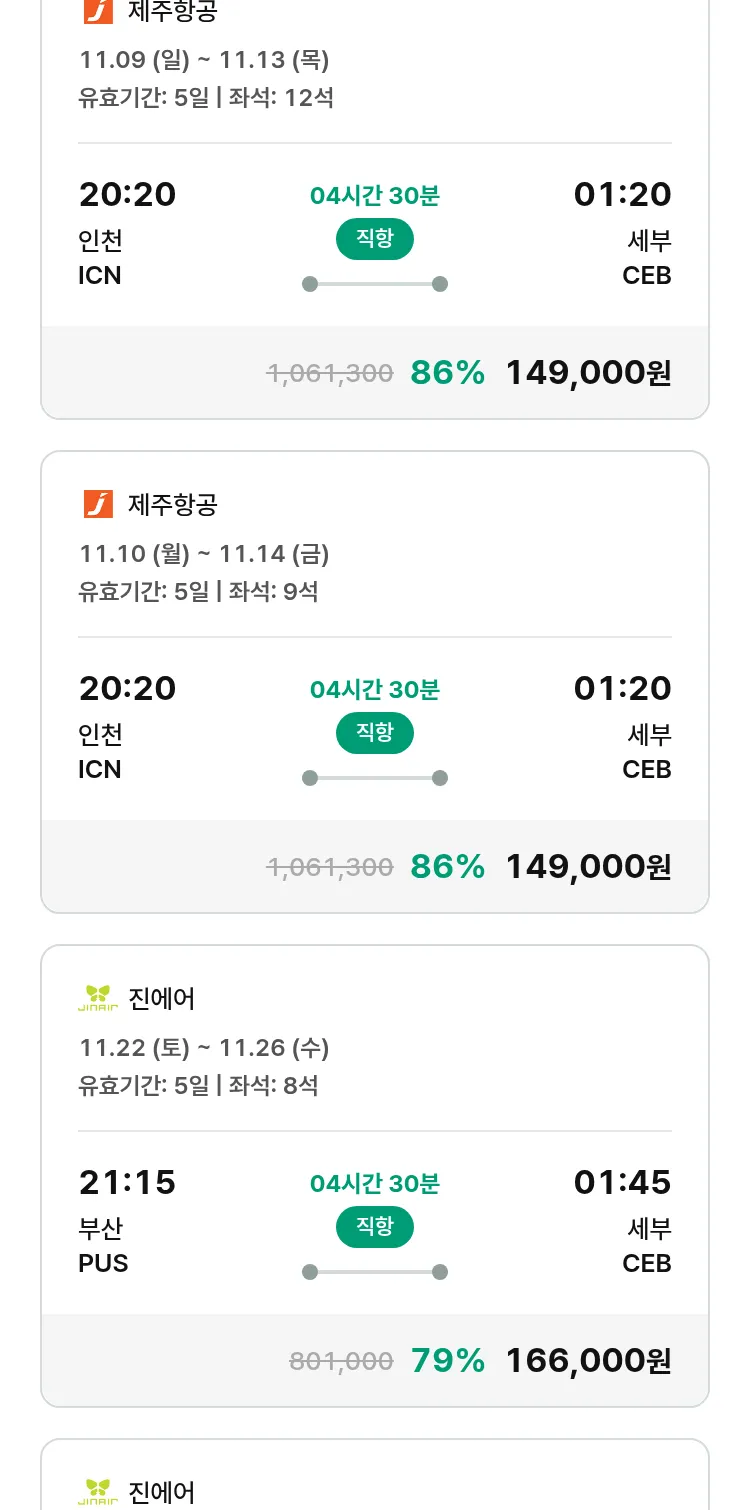Click 직항 badge on the 11.10 flight
This screenshot has height=1510, width=750.
(374, 733)
